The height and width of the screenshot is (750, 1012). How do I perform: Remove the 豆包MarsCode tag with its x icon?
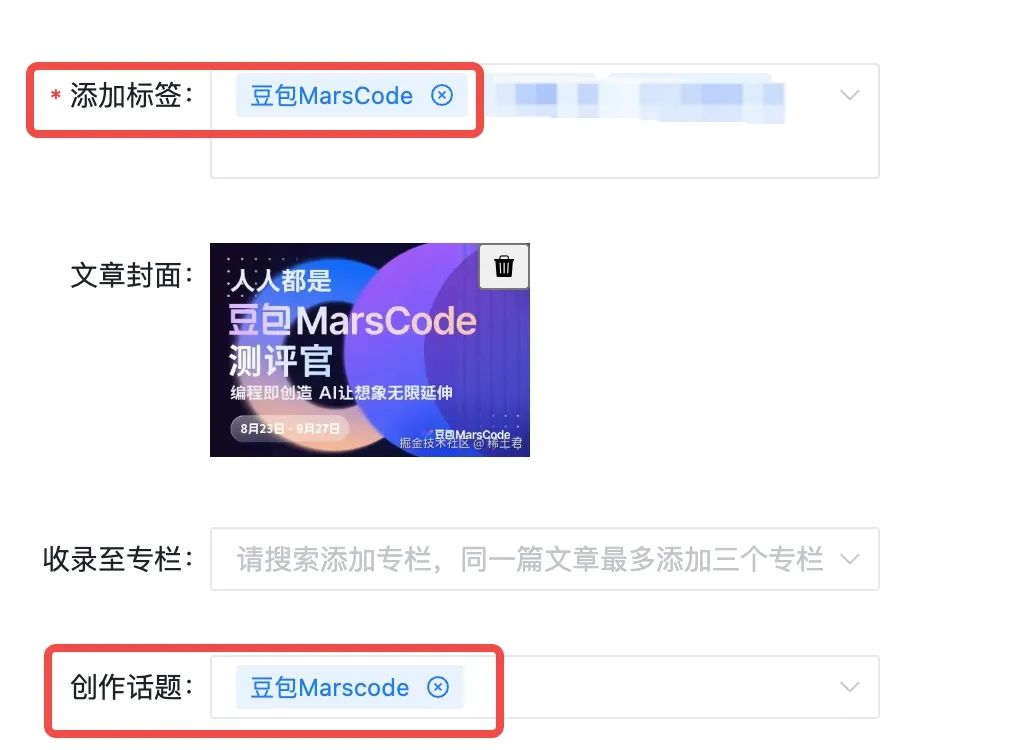[442, 96]
